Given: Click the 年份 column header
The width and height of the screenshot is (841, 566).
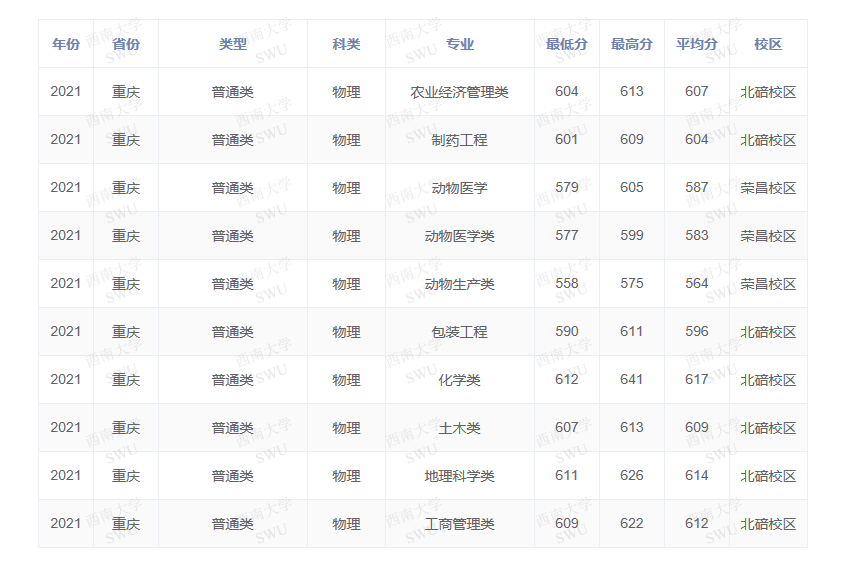Looking at the screenshot, I should pyautogui.click(x=66, y=44).
